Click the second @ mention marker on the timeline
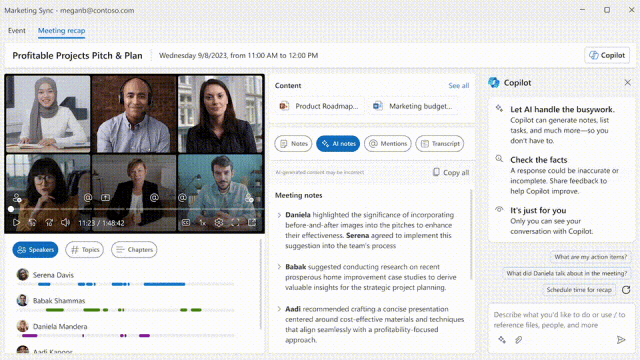 click(x=154, y=198)
